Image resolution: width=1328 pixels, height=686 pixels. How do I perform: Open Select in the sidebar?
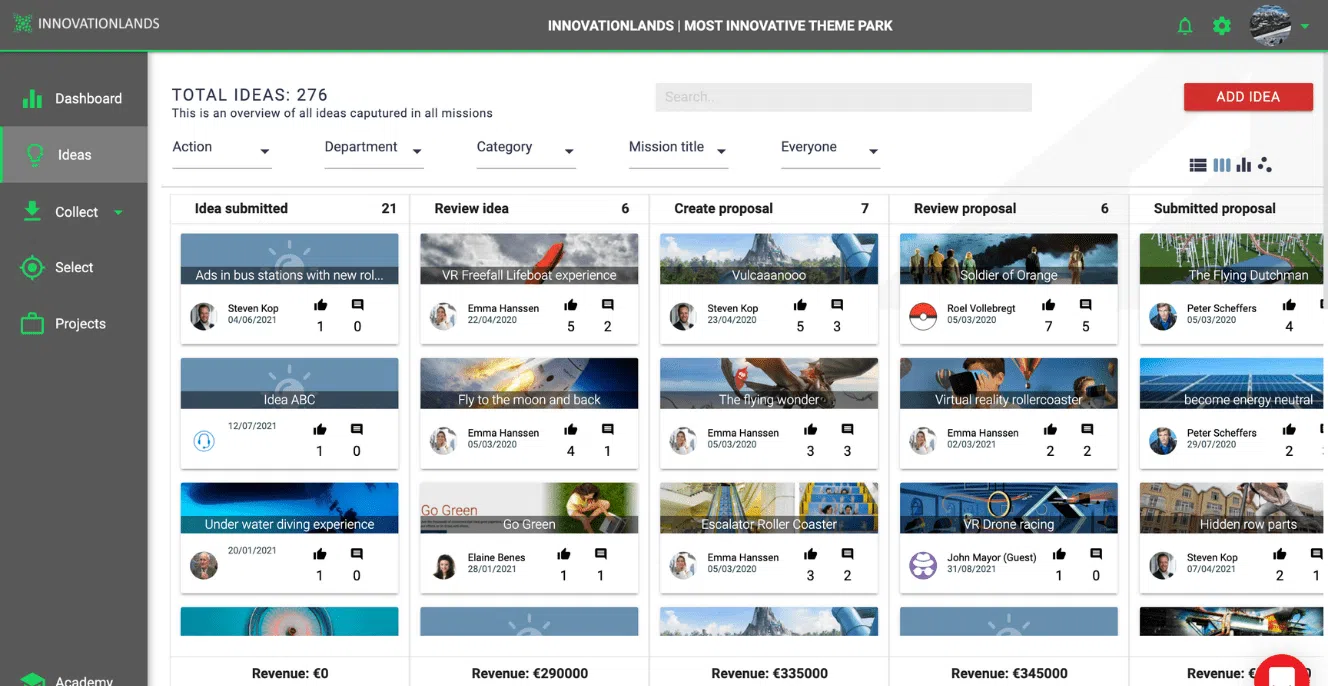pyautogui.click(x=74, y=268)
